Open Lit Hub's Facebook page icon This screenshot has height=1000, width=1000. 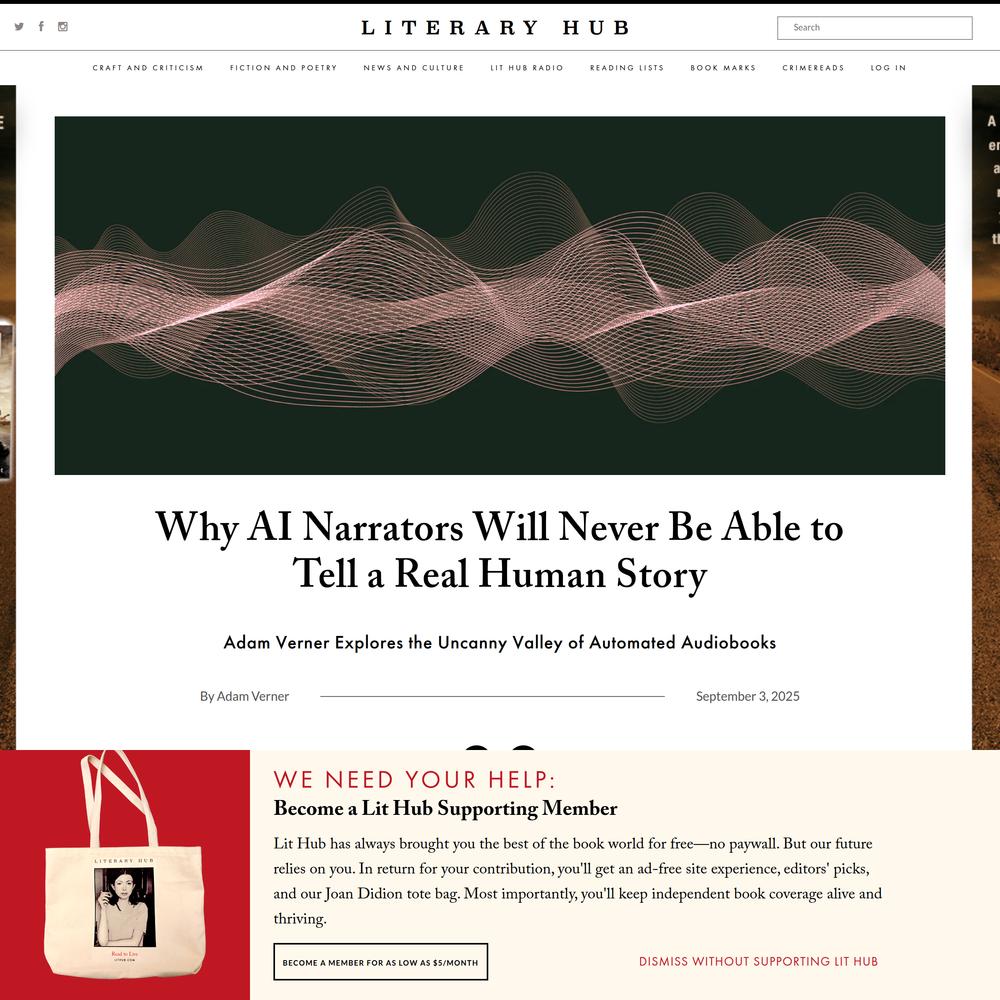click(41, 26)
